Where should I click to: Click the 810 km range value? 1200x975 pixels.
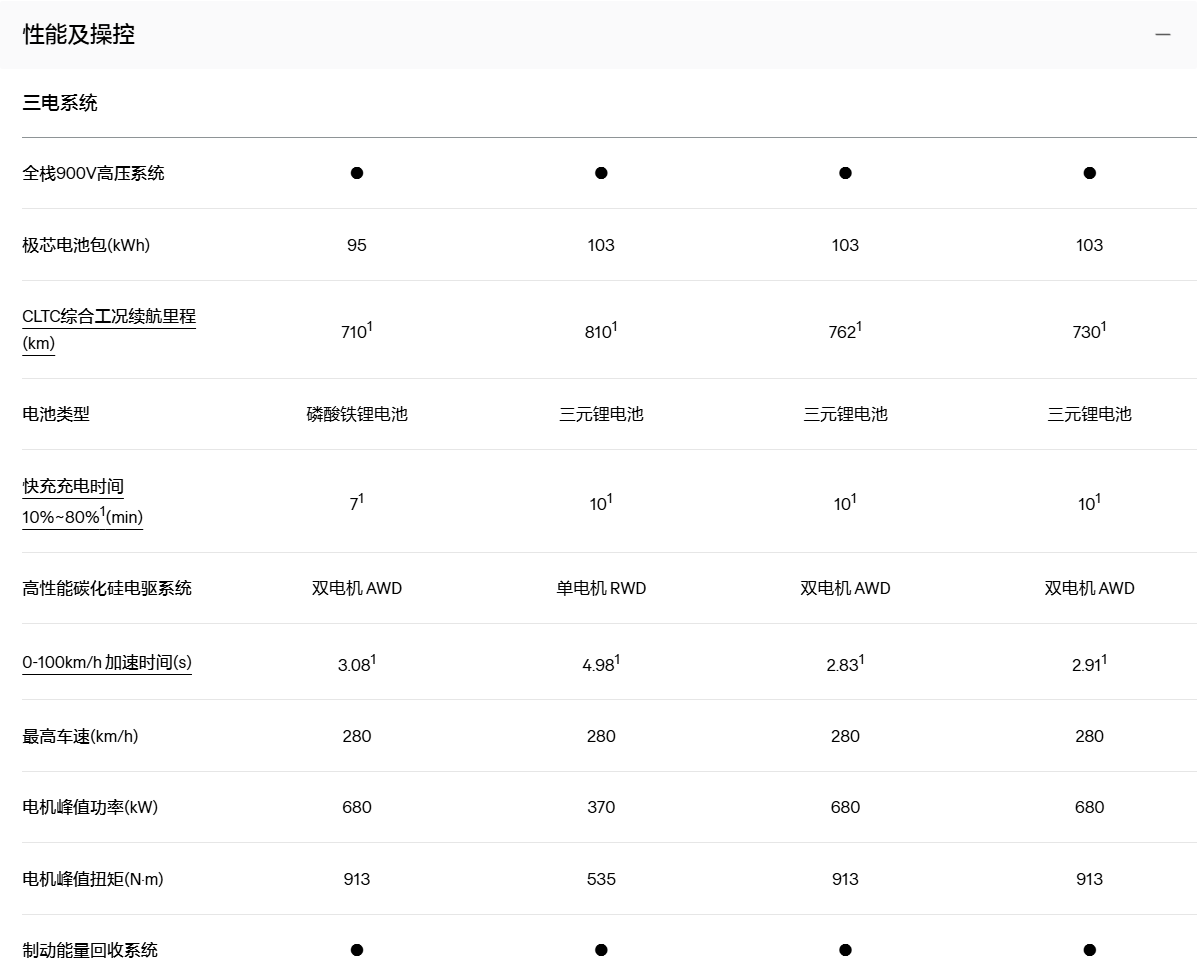coord(598,332)
